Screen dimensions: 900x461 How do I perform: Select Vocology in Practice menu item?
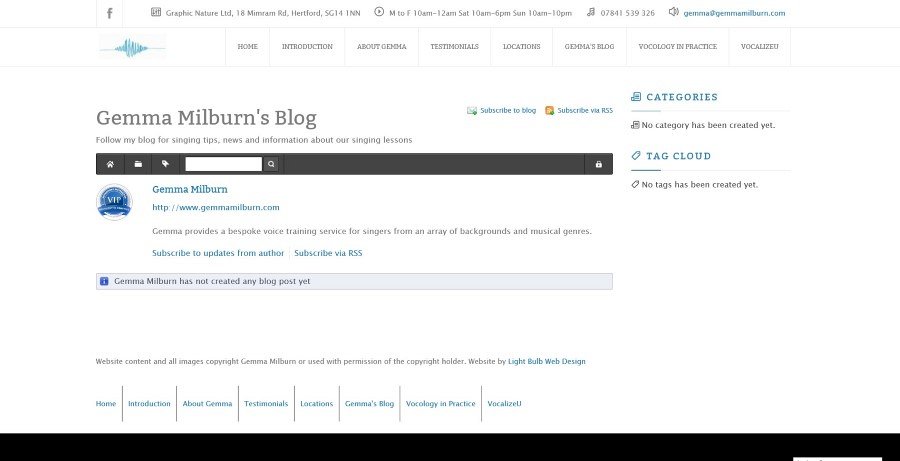[x=677, y=47]
